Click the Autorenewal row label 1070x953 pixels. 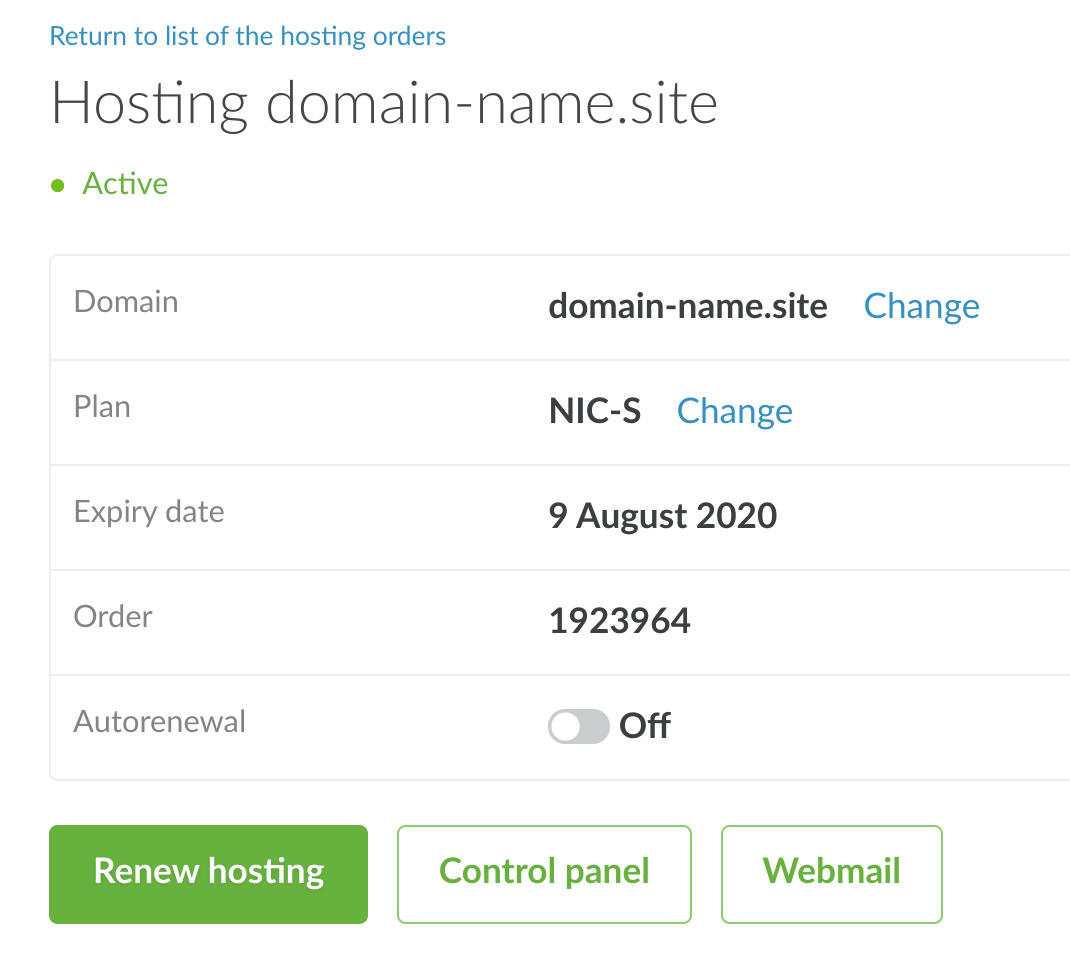160,722
